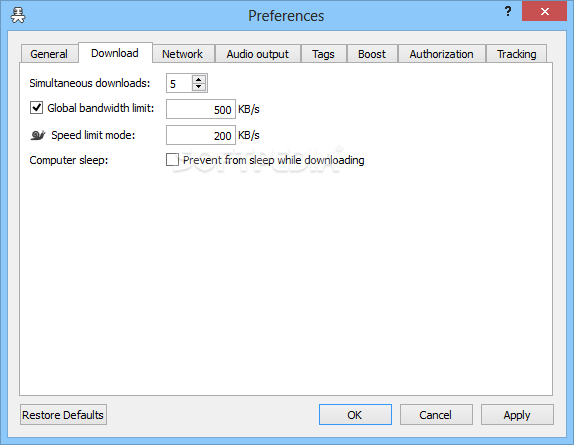Enable Prevent from sleep while downloading
This screenshot has width=574, height=445.
[x=172, y=160]
